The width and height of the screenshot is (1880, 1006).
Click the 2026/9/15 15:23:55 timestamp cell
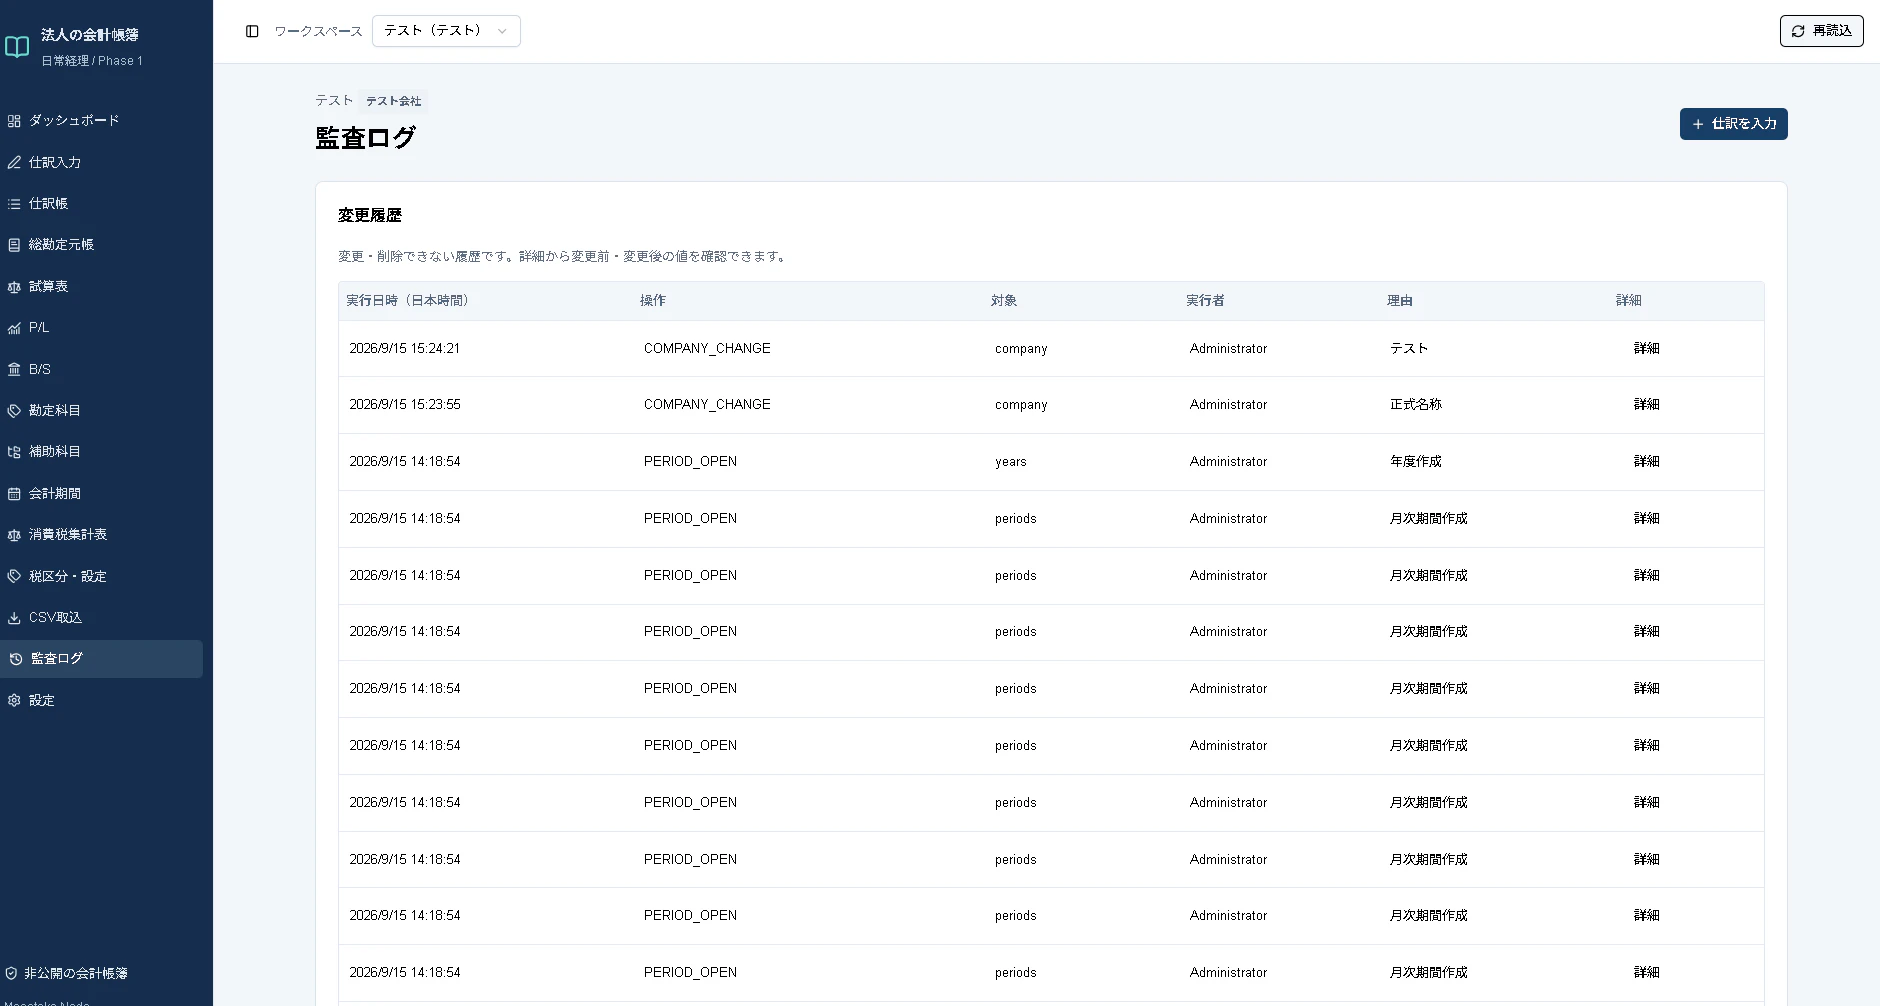click(x=405, y=404)
